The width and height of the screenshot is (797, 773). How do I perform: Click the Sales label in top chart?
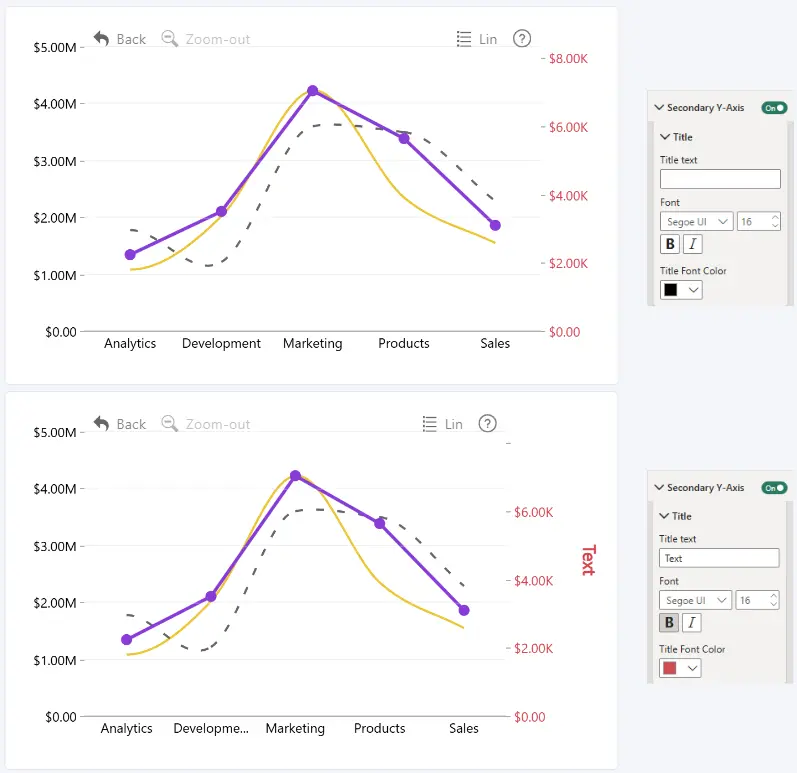(x=495, y=344)
